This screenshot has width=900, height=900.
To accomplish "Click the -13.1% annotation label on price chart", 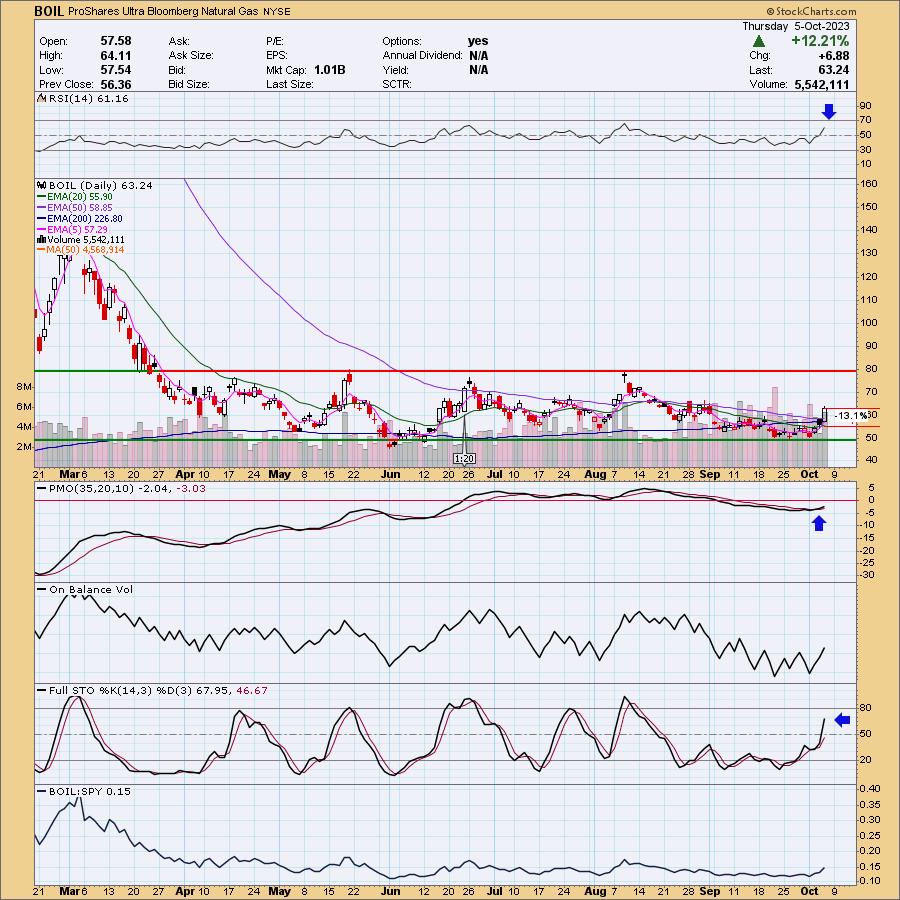I will [850, 416].
